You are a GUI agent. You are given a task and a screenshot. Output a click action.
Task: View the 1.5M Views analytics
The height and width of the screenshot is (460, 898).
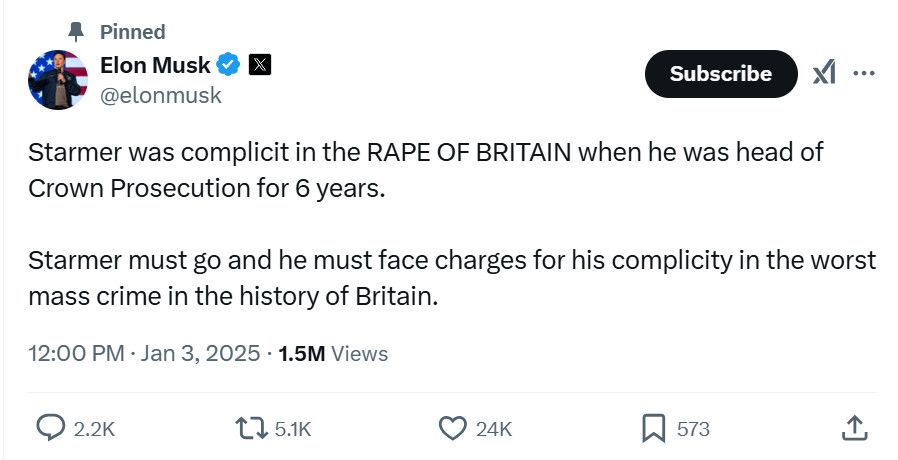click(333, 353)
